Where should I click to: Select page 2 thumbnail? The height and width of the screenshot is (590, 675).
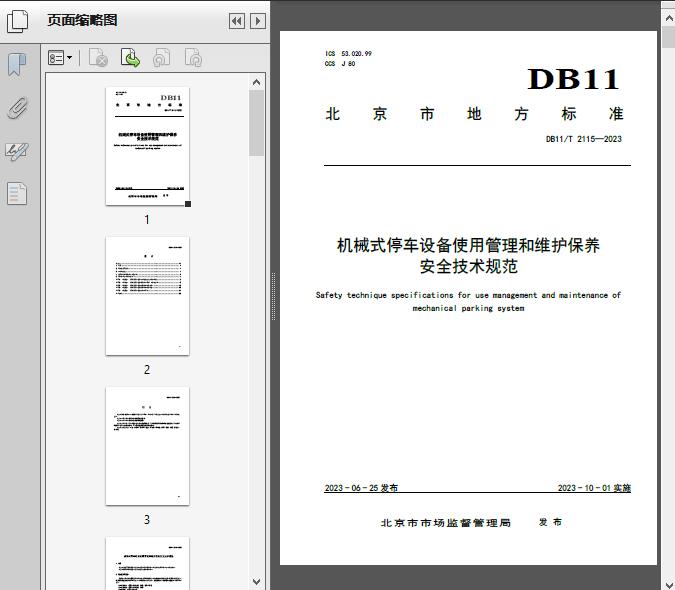click(x=147, y=296)
